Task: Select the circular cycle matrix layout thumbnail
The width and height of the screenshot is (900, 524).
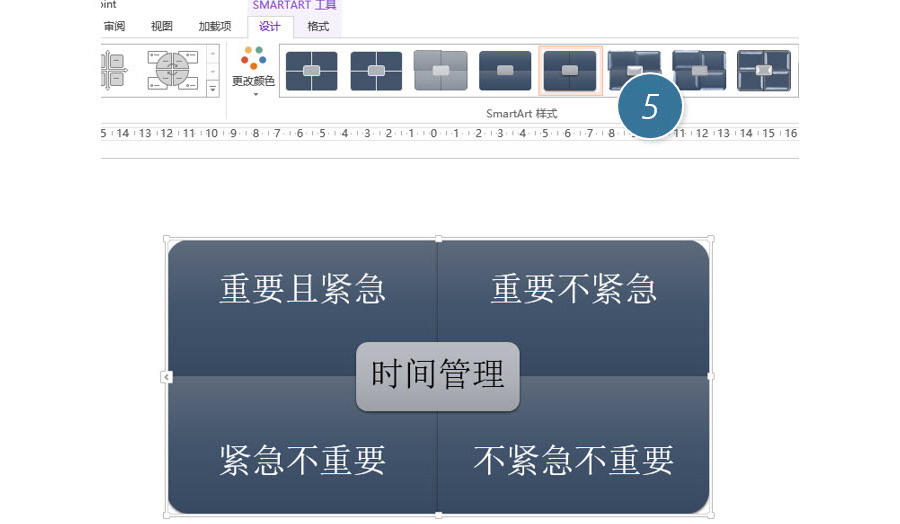Action: tap(173, 70)
